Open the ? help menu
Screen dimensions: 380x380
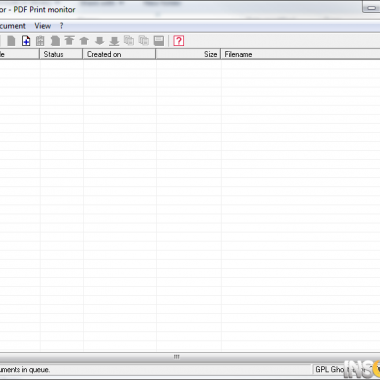[x=62, y=26]
